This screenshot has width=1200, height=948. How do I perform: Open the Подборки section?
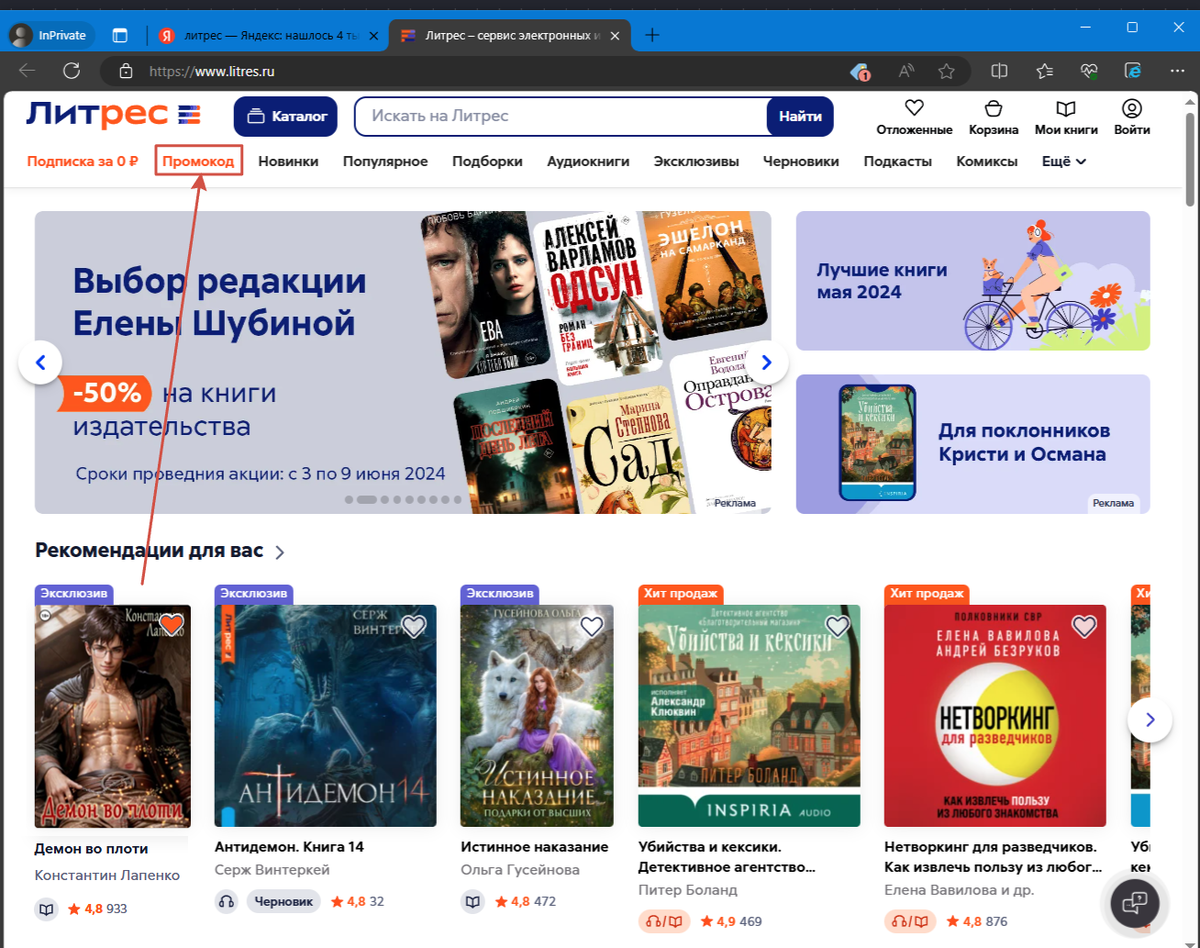click(x=487, y=161)
